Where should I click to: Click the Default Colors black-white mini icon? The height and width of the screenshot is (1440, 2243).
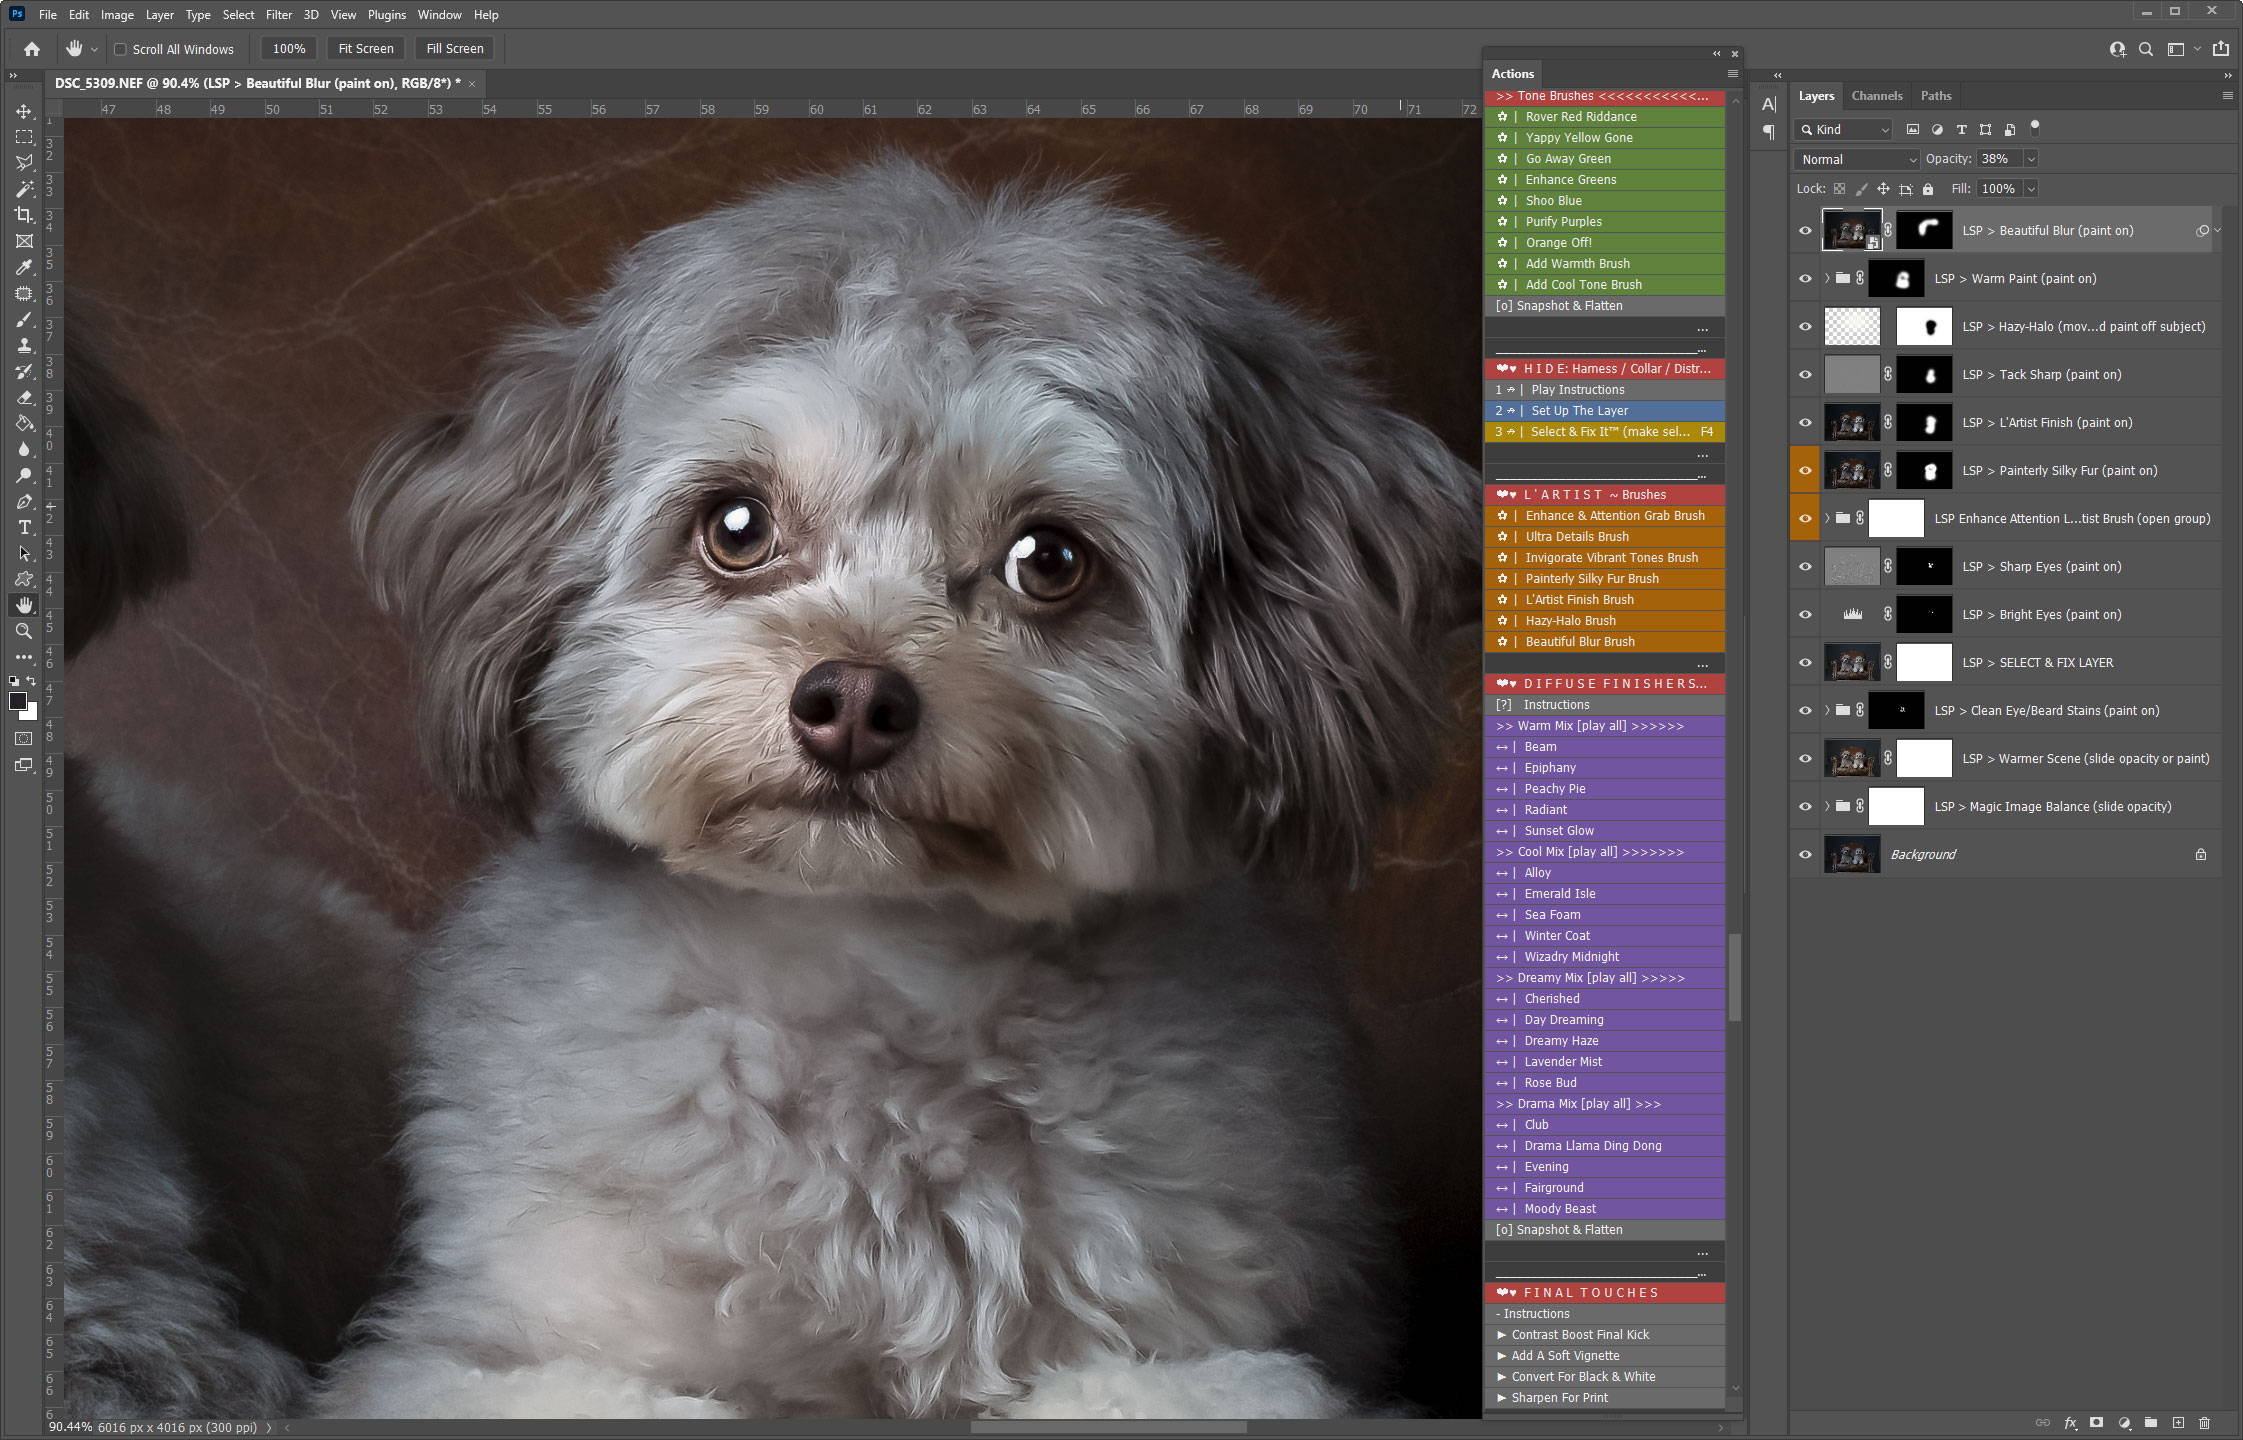[14, 681]
